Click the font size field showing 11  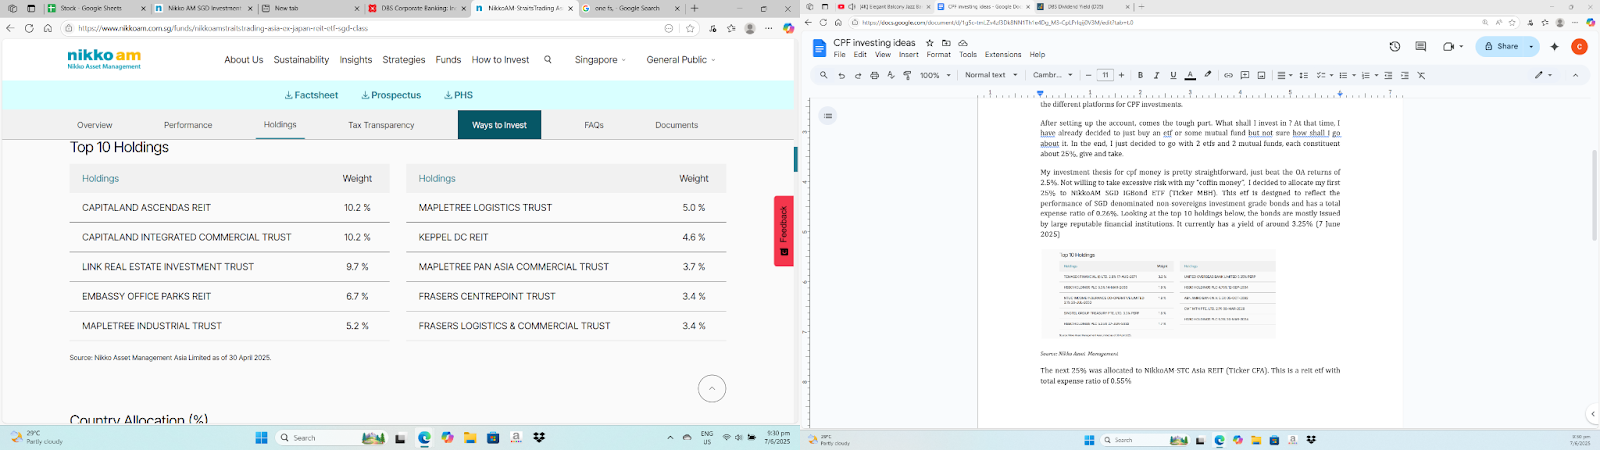1105,75
